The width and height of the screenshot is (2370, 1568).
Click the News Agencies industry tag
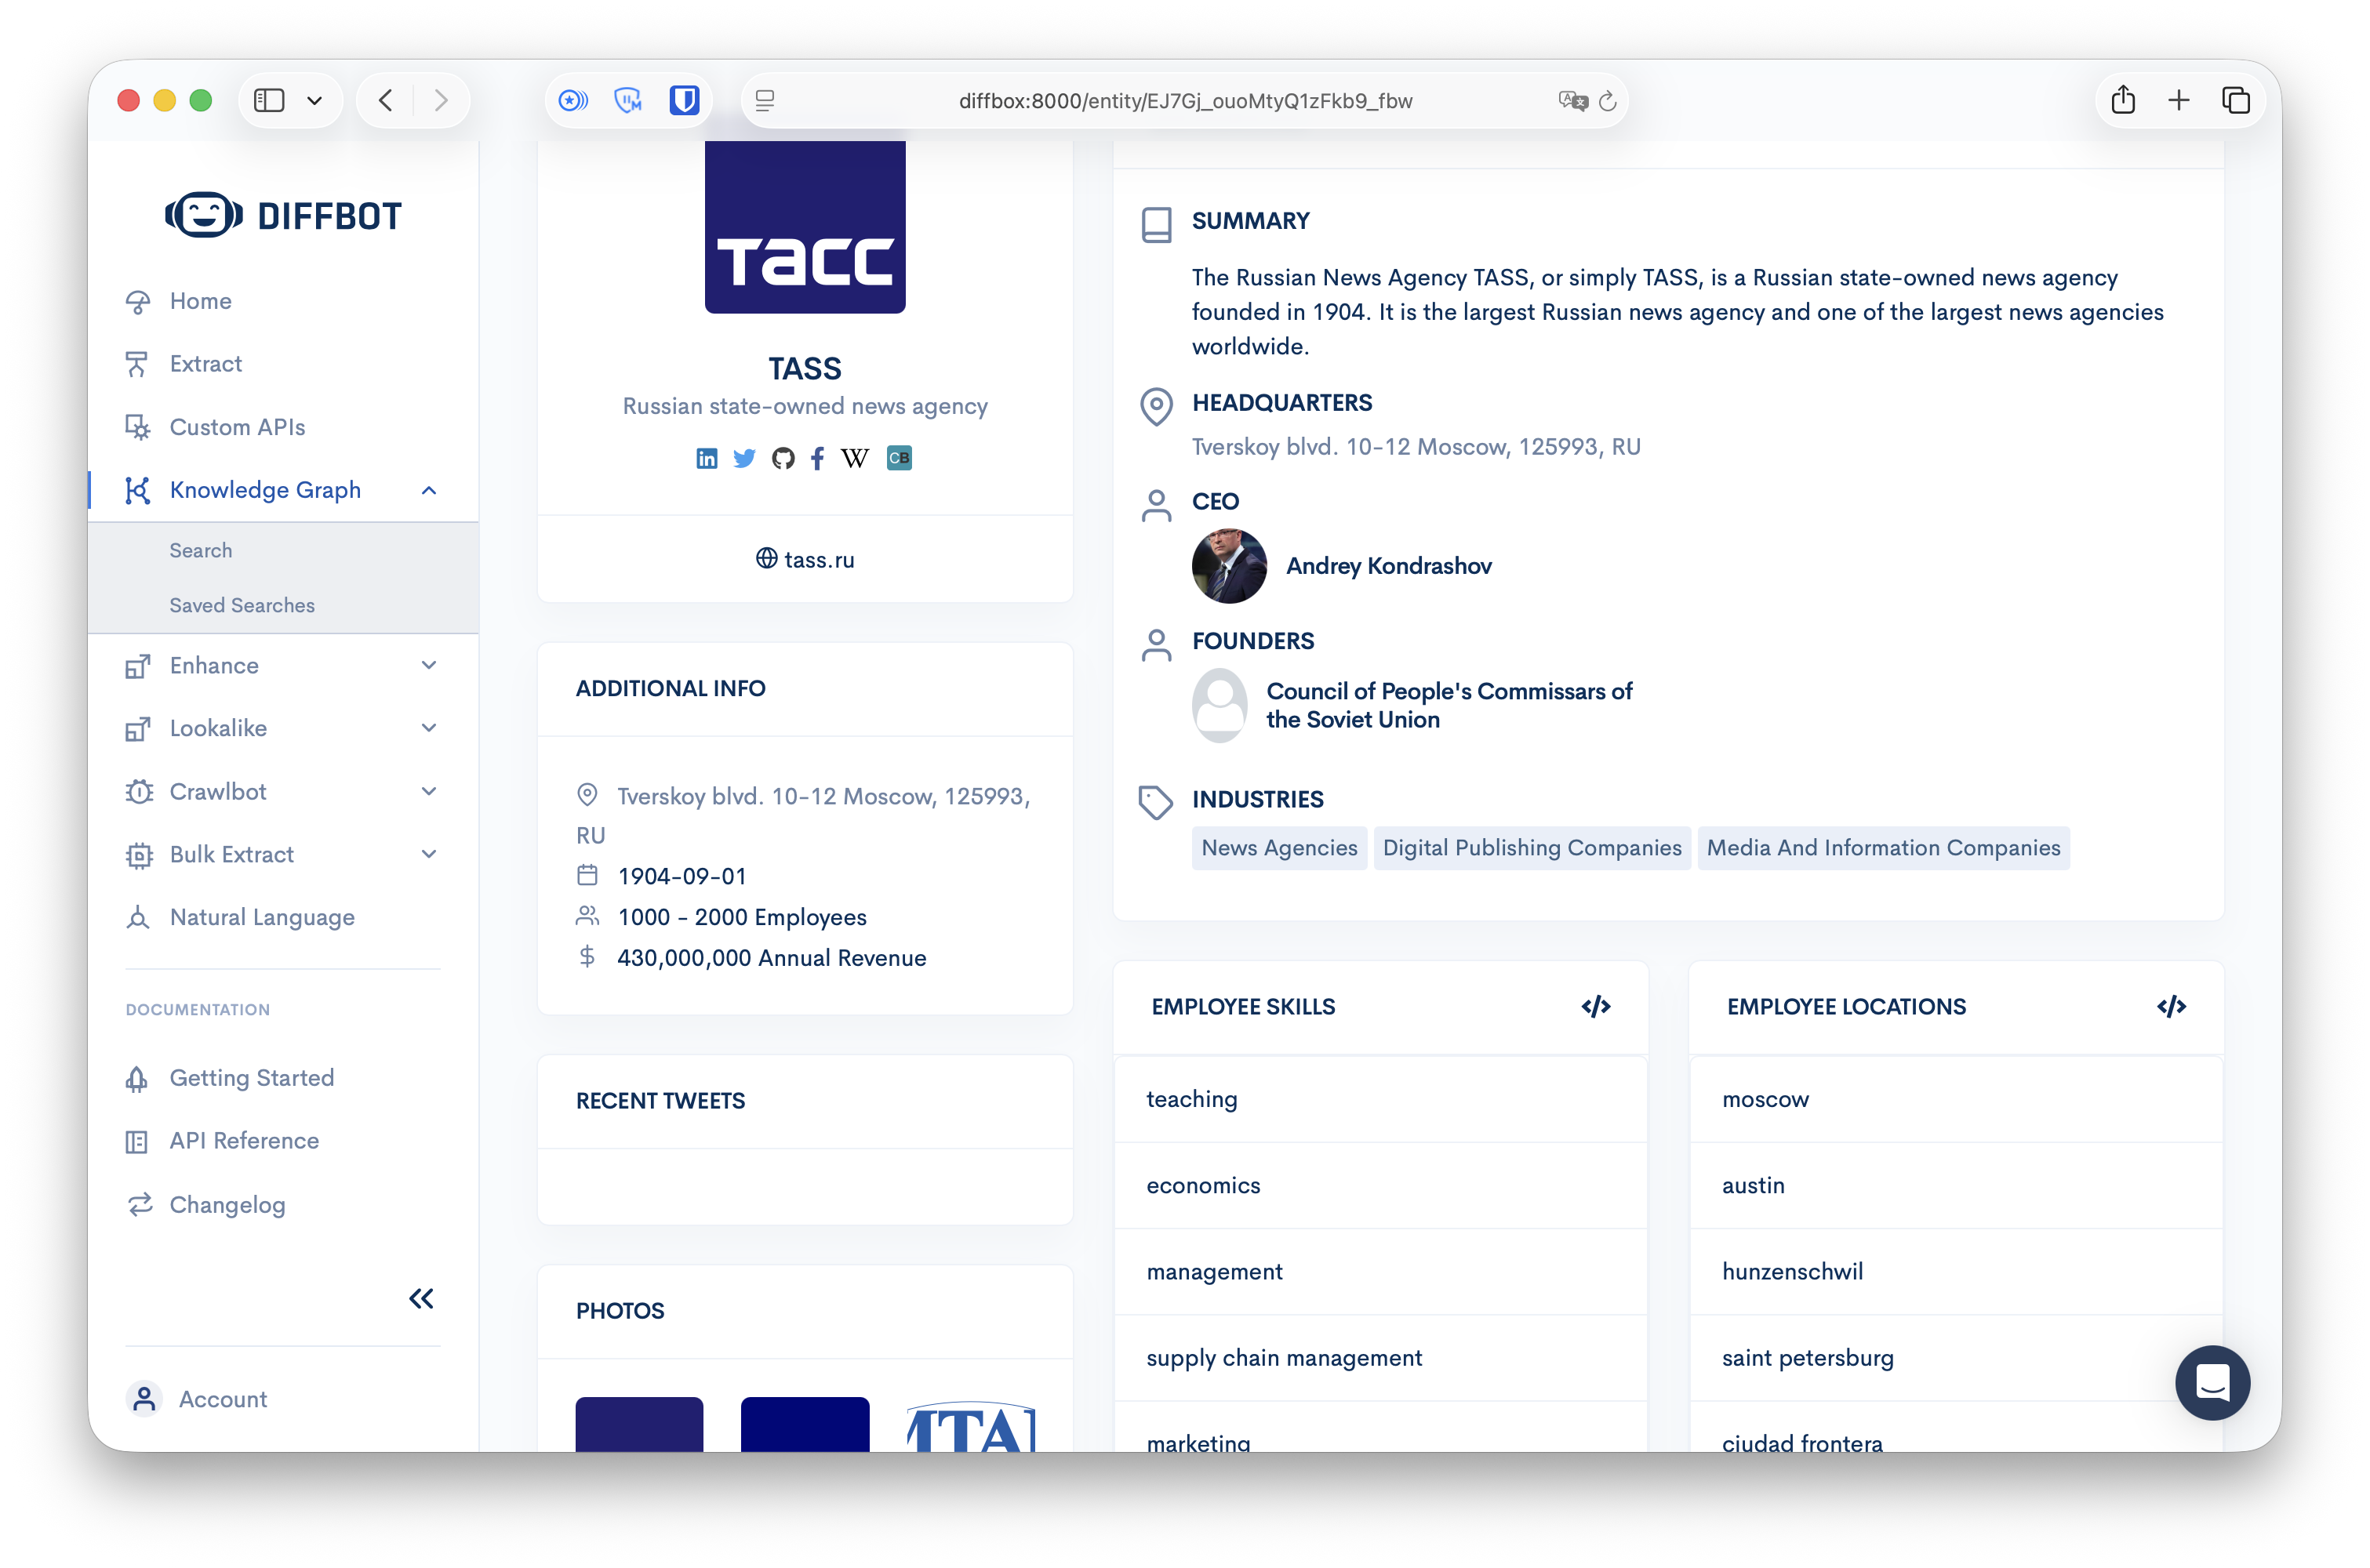pyautogui.click(x=1278, y=848)
